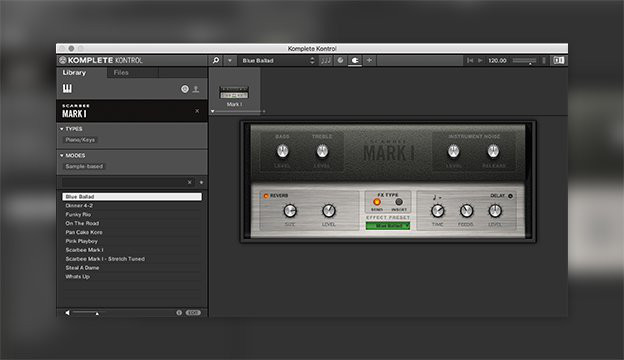Click the play transport button
The height and width of the screenshot is (360, 624).
point(480,60)
